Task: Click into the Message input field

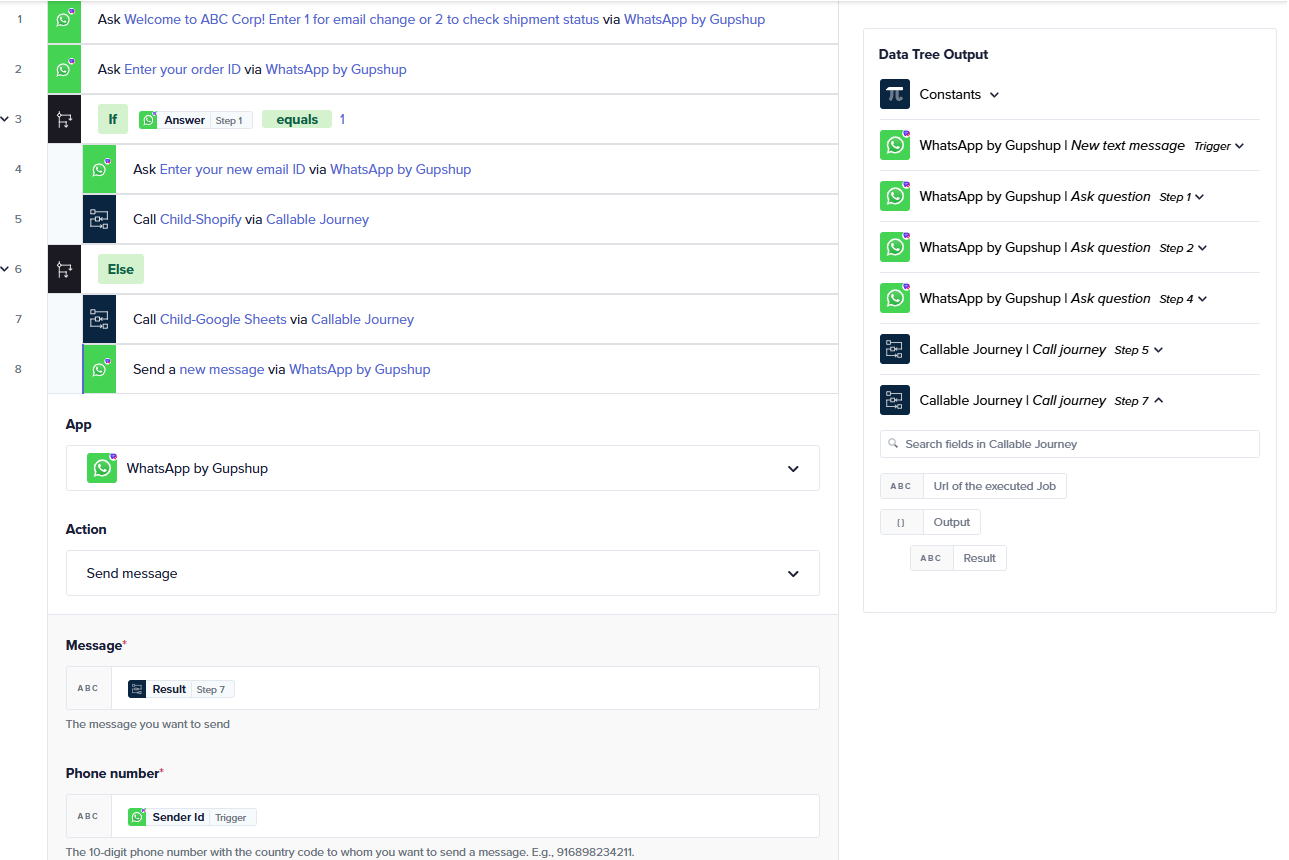Action: pos(465,688)
